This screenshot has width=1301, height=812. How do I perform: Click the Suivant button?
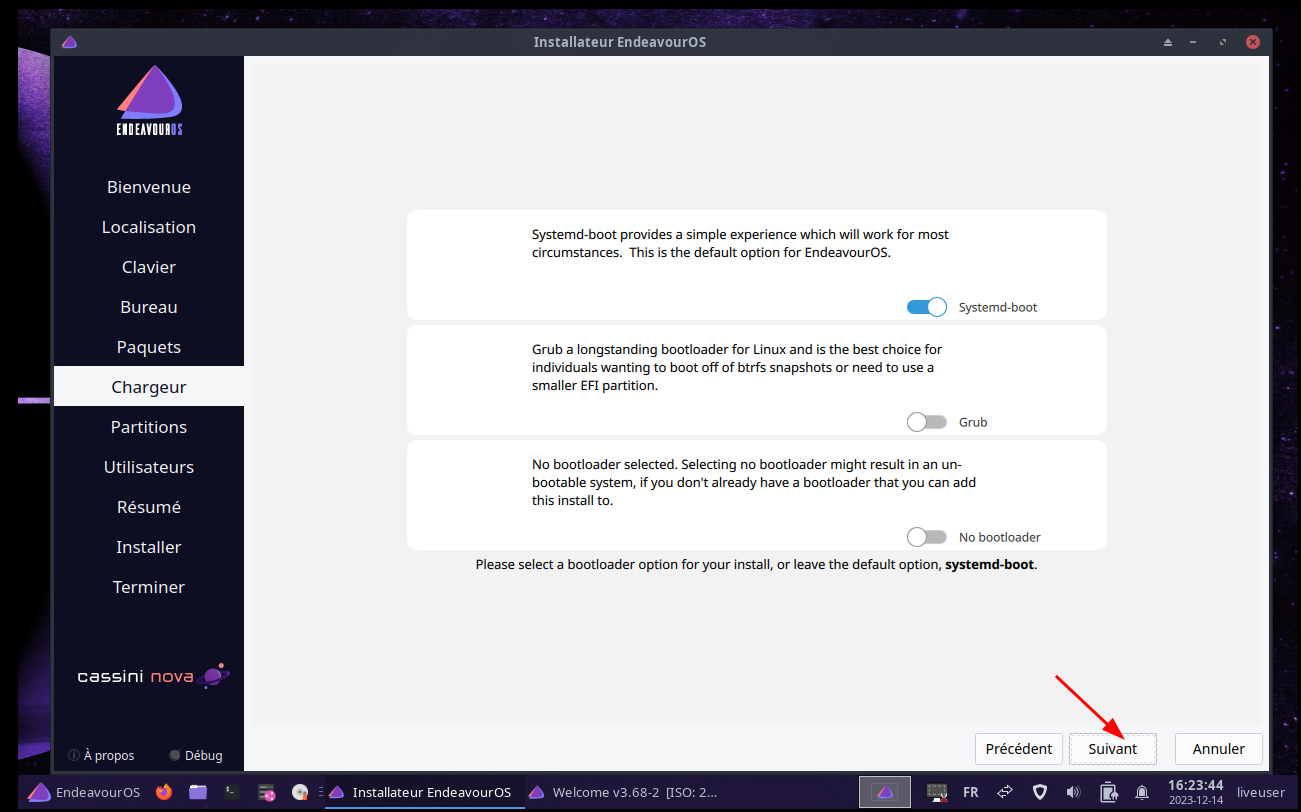1112,749
